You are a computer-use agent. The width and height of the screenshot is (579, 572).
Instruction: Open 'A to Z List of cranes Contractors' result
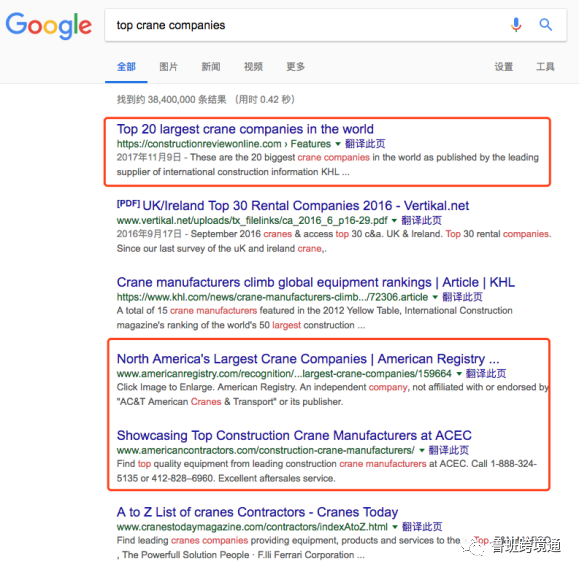pos(257,512)
